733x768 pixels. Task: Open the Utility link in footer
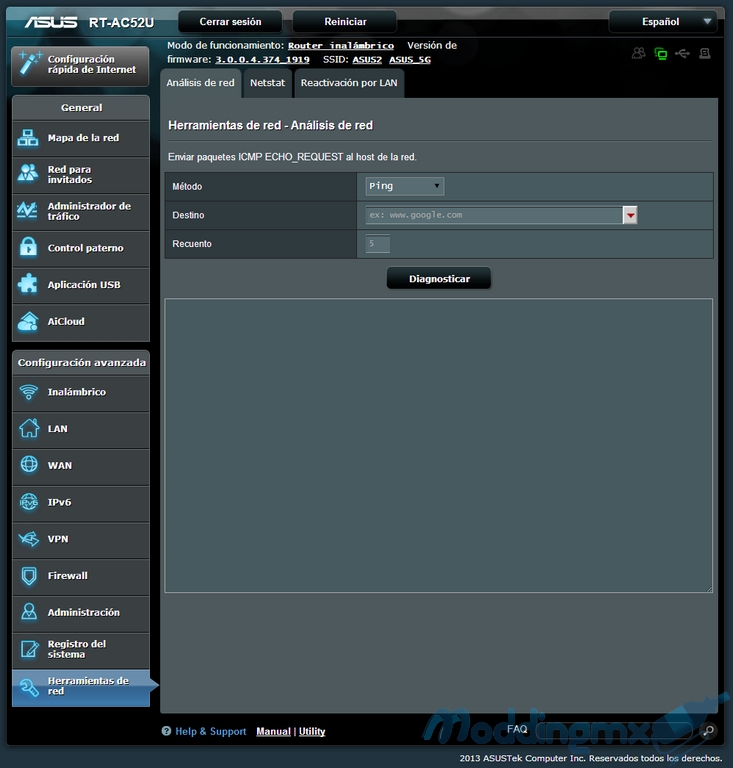[312, 731]
